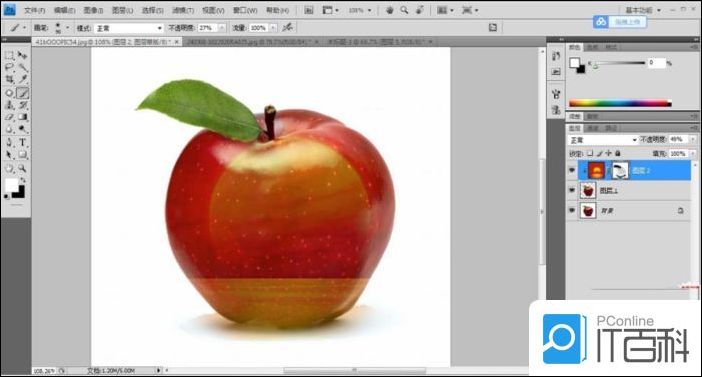Toggle lock image pixels brush icon

click(x=599, y=154)
